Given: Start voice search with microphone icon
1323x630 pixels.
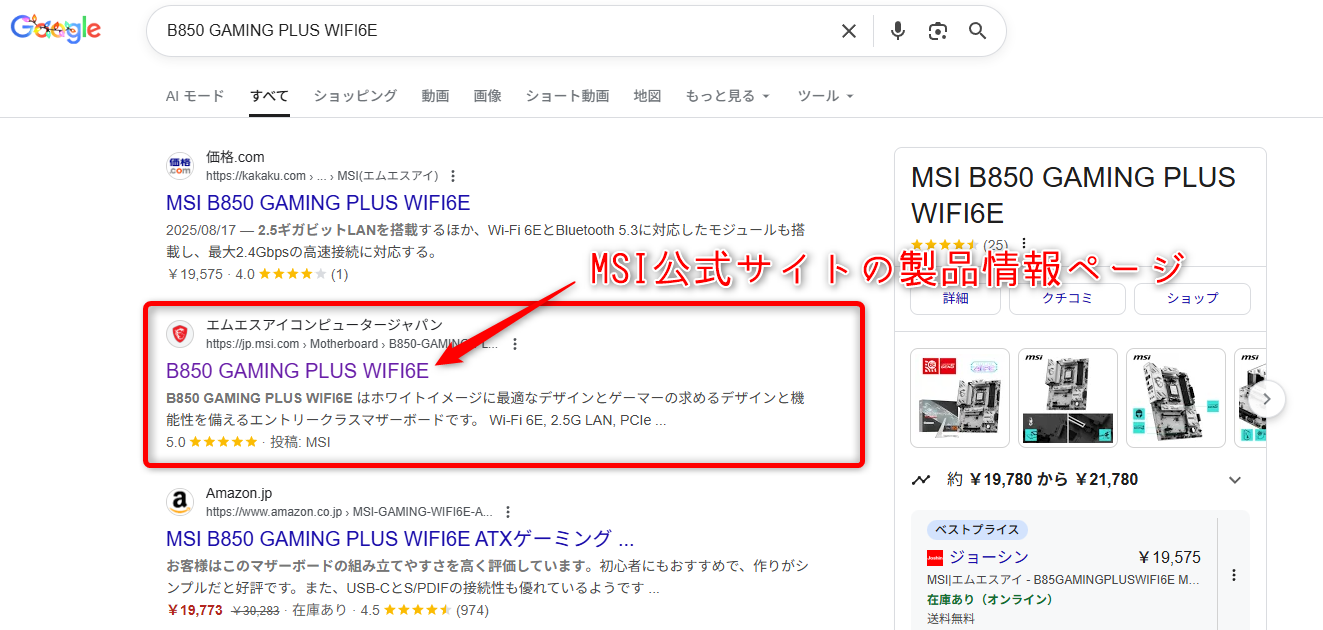Looking at the screenshot, I should [897, 31].
